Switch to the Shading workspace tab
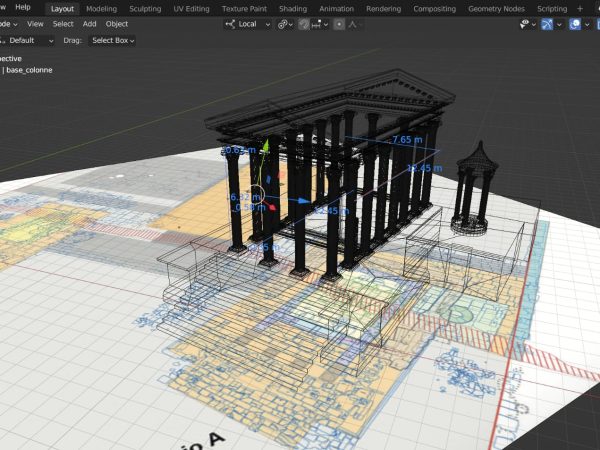Image resolution: width=600 pixels, height=450 pixels. point(293,9)
